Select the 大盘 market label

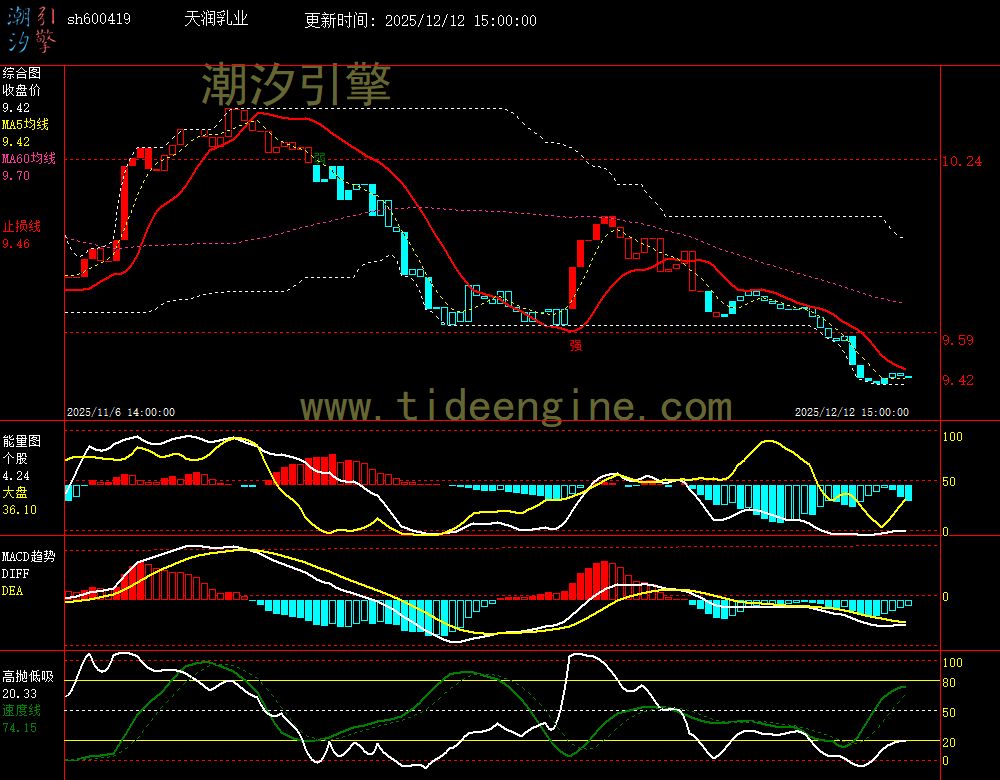coord(14,490)
